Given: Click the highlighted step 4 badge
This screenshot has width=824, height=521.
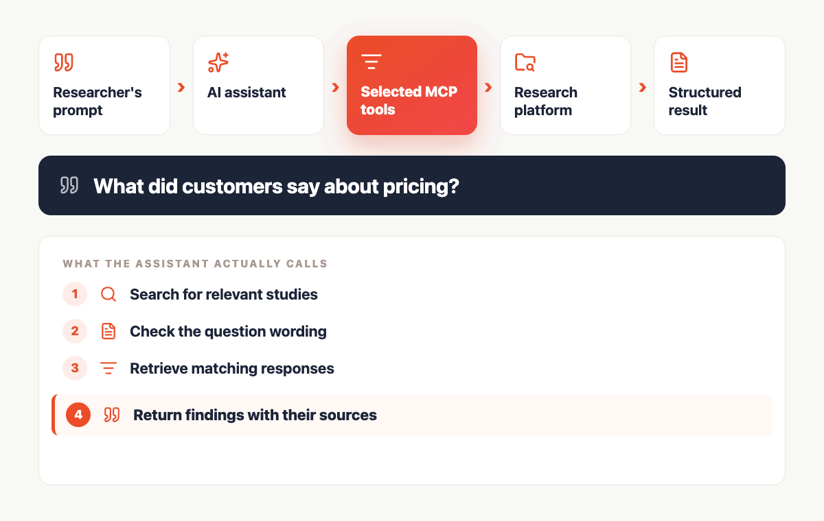Looking at the screenshot, I should tap(78, 415).
